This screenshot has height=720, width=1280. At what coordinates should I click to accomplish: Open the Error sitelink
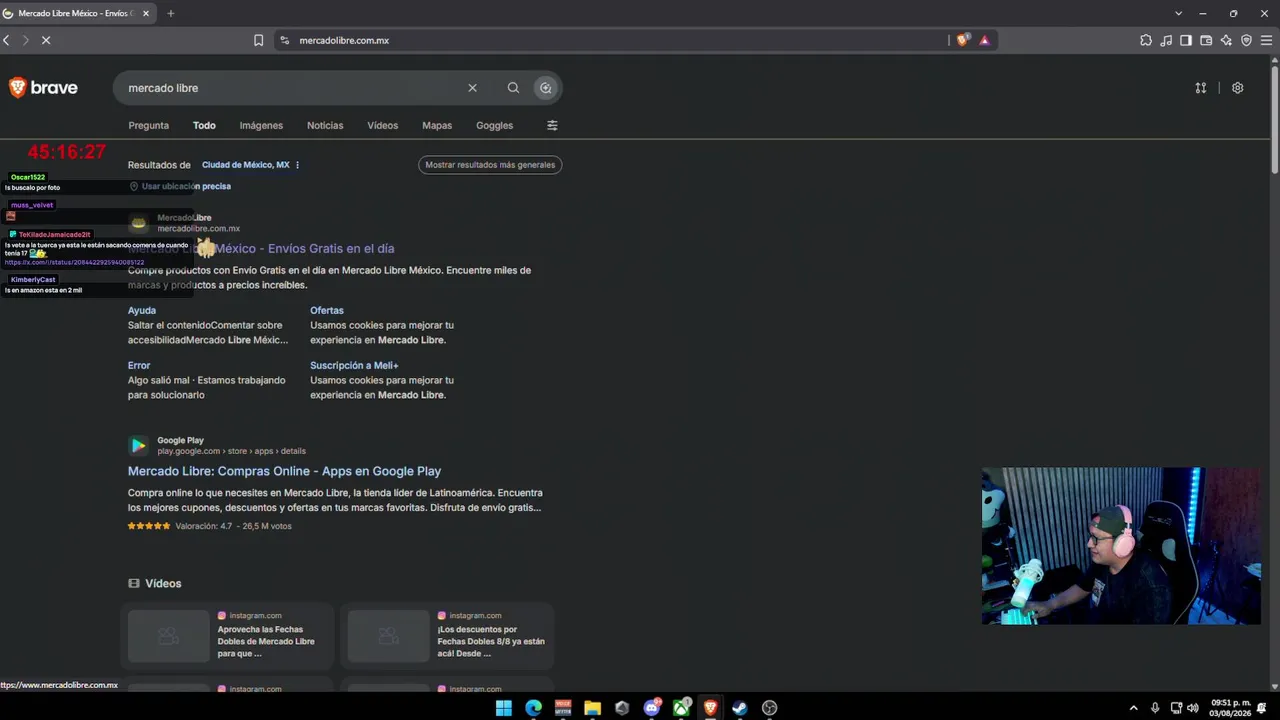[x=139, y=365]
